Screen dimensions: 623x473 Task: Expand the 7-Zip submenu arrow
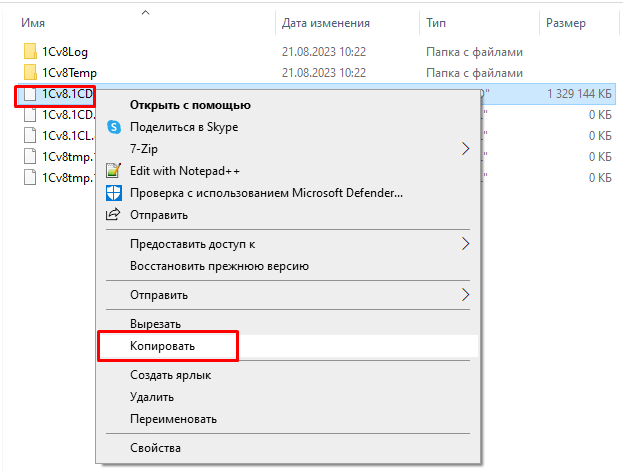click(x=465, y=149)
